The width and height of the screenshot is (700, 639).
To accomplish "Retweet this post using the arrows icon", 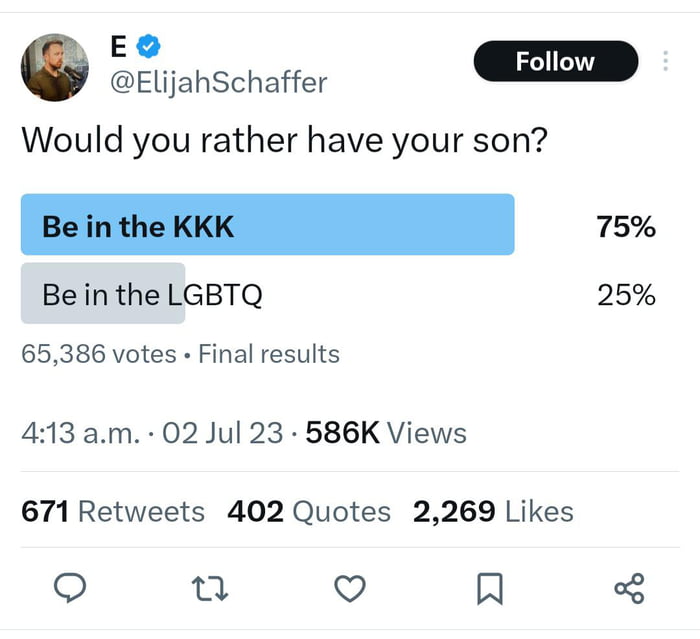I will click(212, 590).
